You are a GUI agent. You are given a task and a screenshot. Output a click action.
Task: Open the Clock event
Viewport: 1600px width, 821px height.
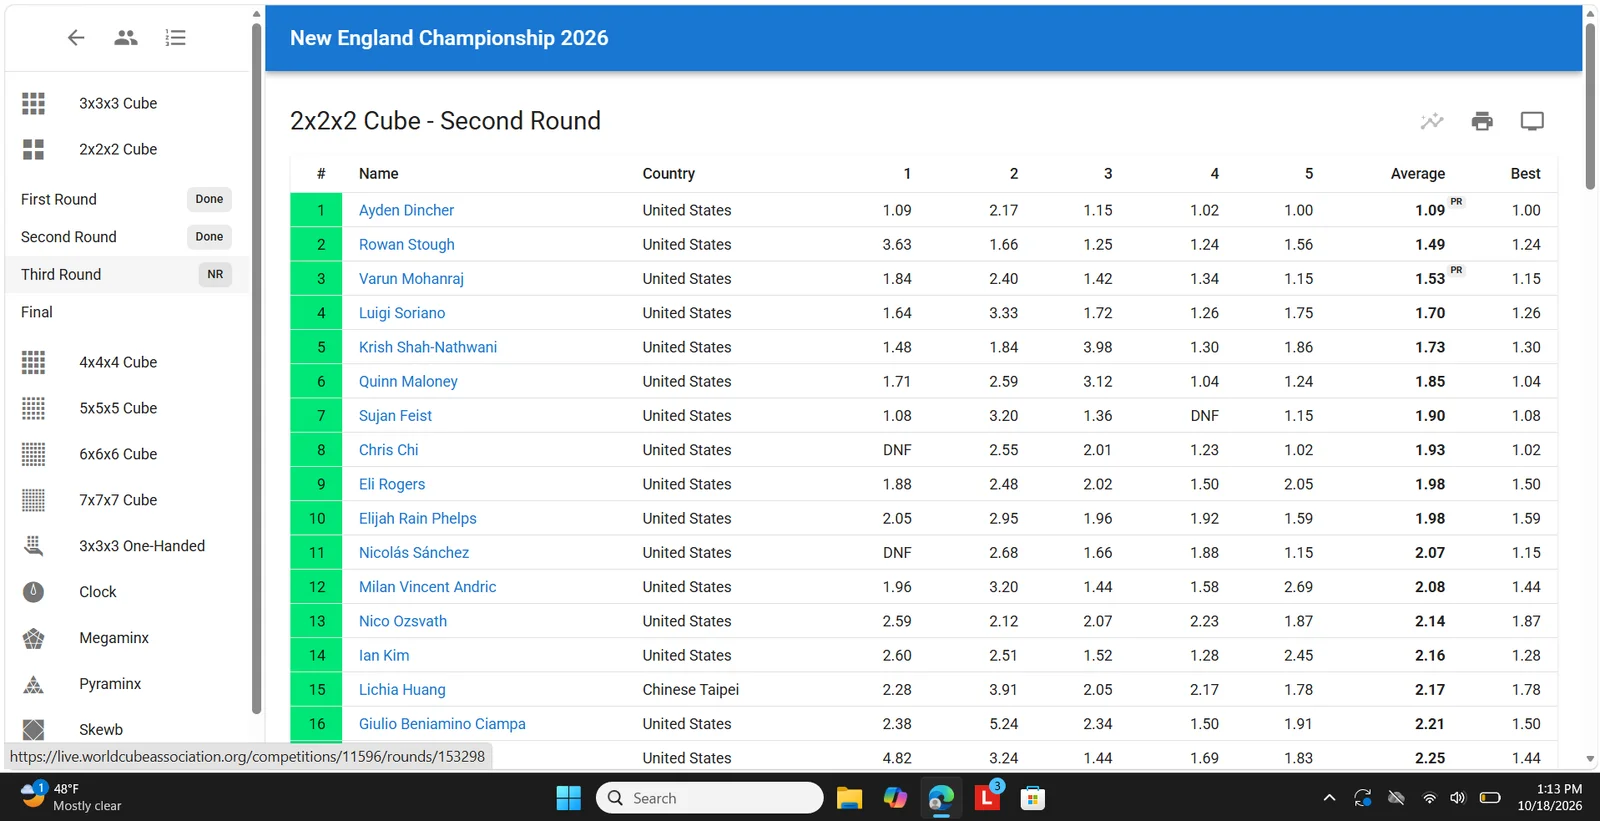128,592
